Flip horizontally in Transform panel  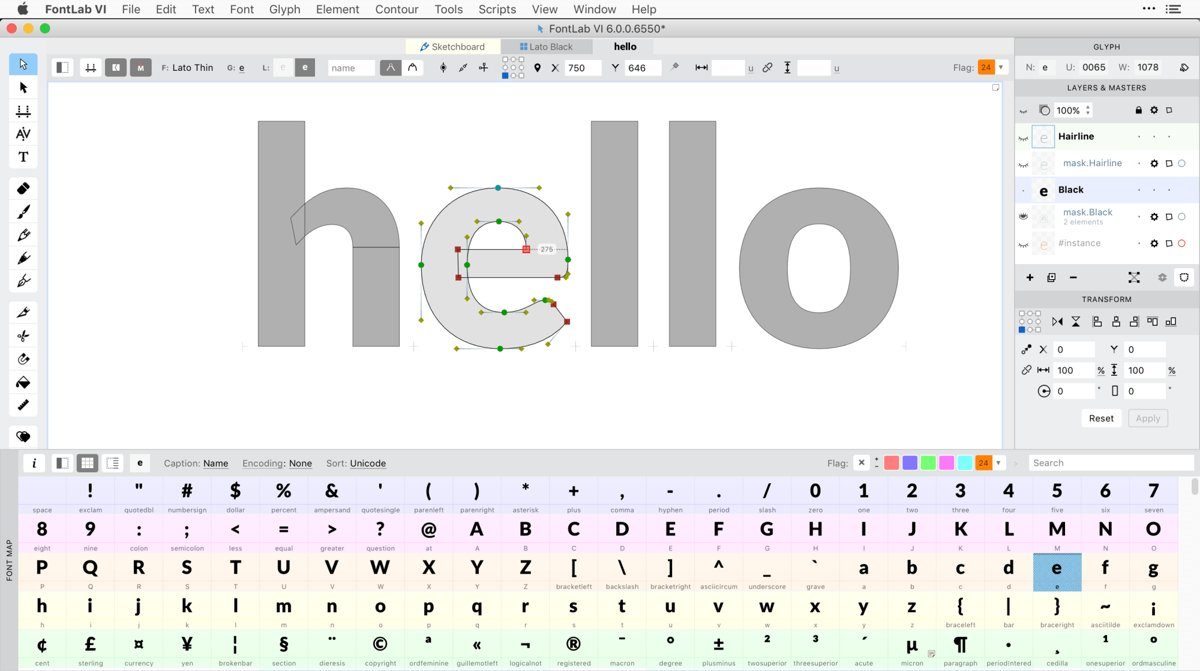pyautogui.click(x=1057, y=322)
